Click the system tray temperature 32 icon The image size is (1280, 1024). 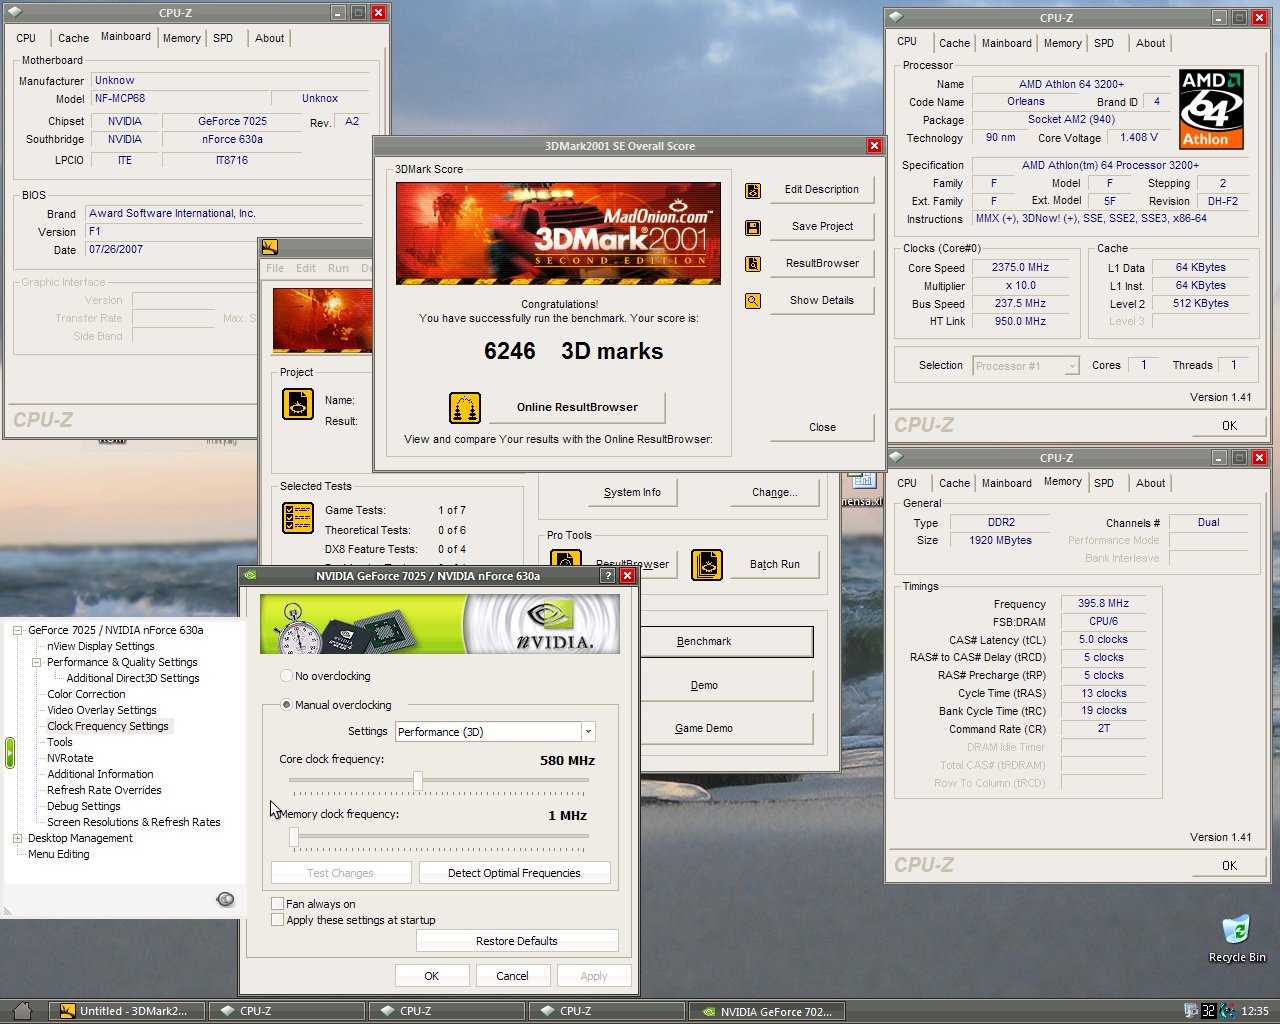(1208, 1011)
